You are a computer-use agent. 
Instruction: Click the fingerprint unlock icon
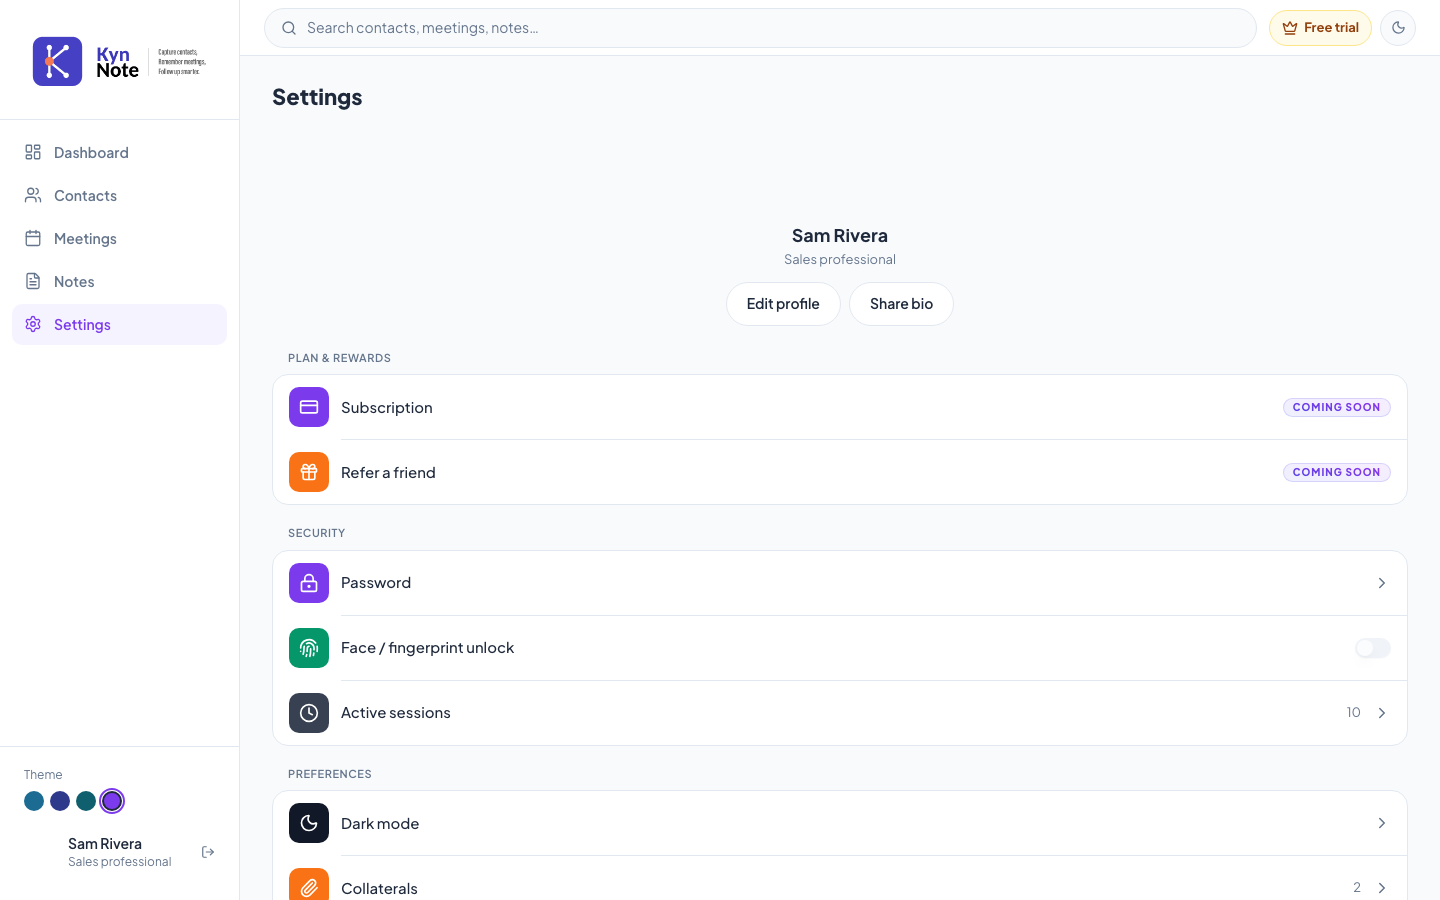tap(309, 648)
